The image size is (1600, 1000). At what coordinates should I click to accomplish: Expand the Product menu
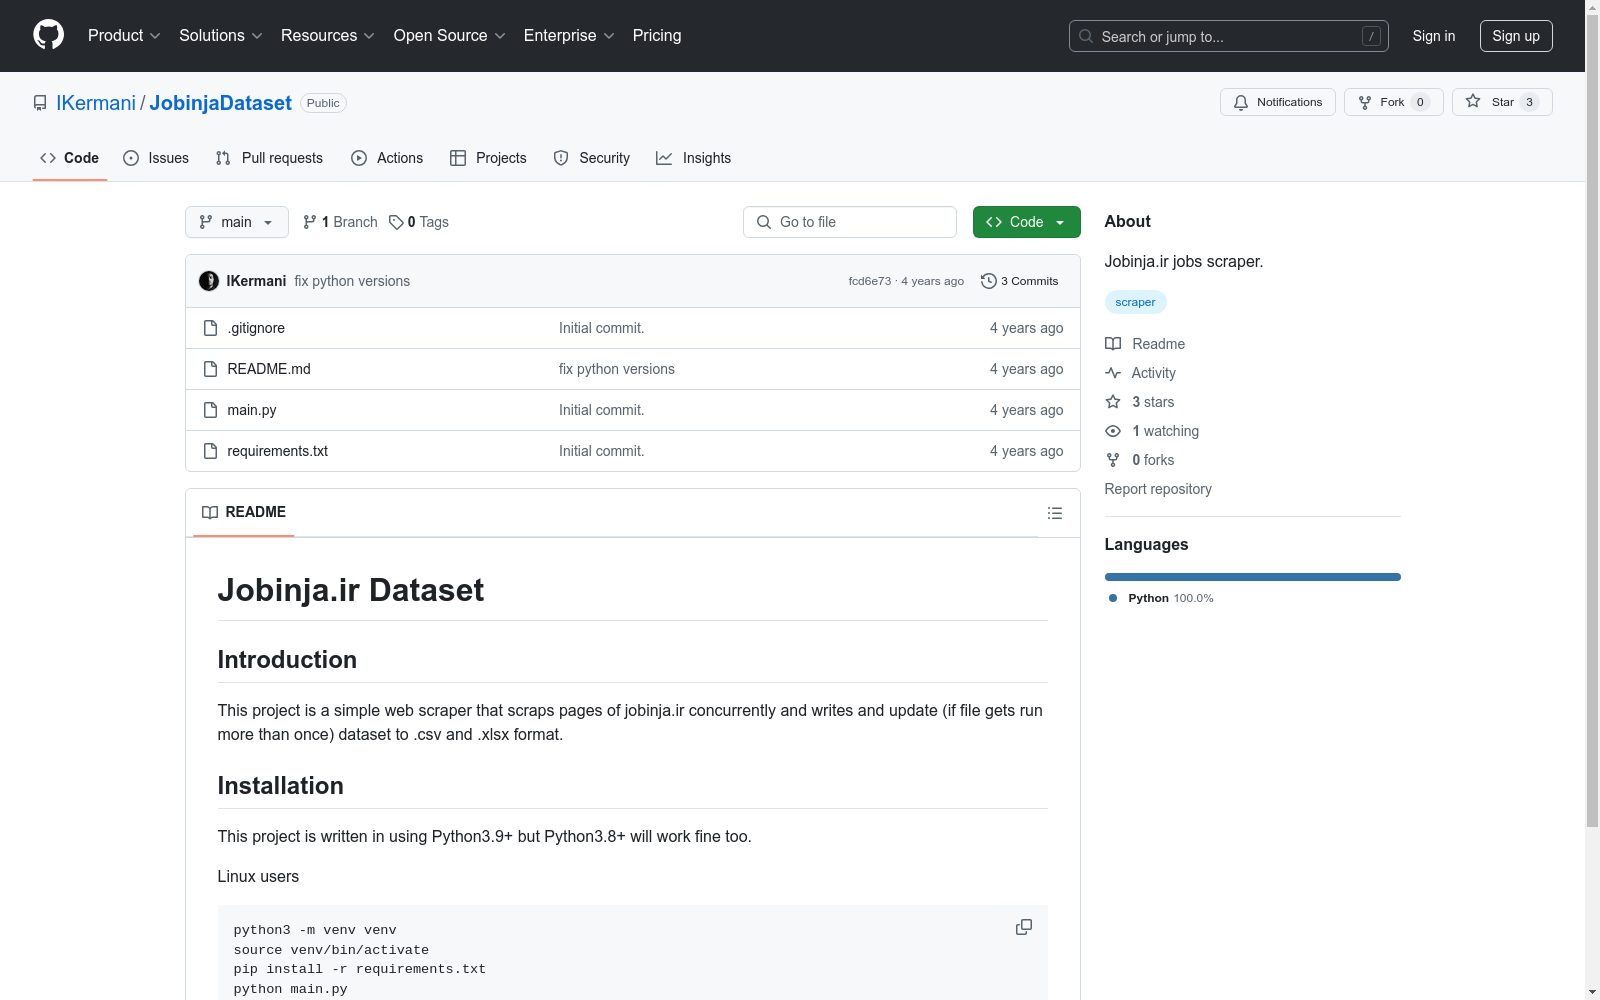(x=124, y=35)
